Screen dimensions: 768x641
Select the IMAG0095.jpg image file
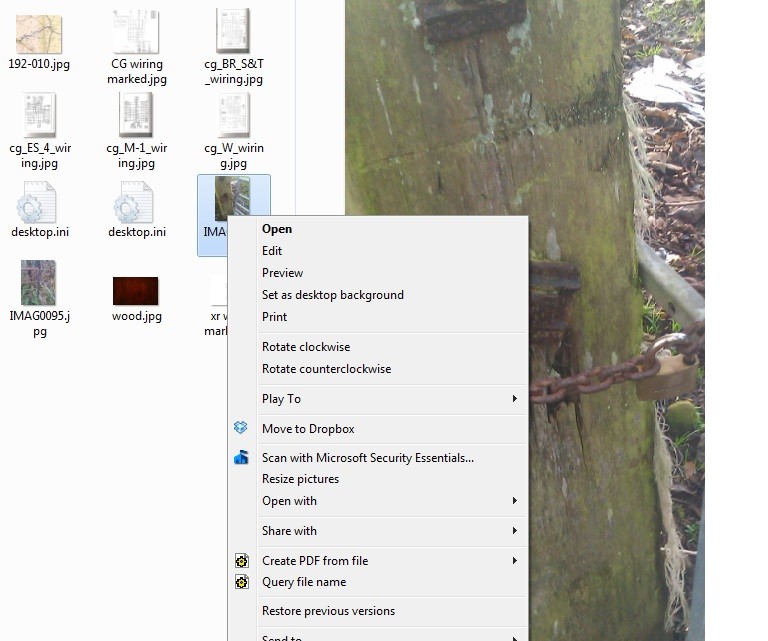(39, 284)
